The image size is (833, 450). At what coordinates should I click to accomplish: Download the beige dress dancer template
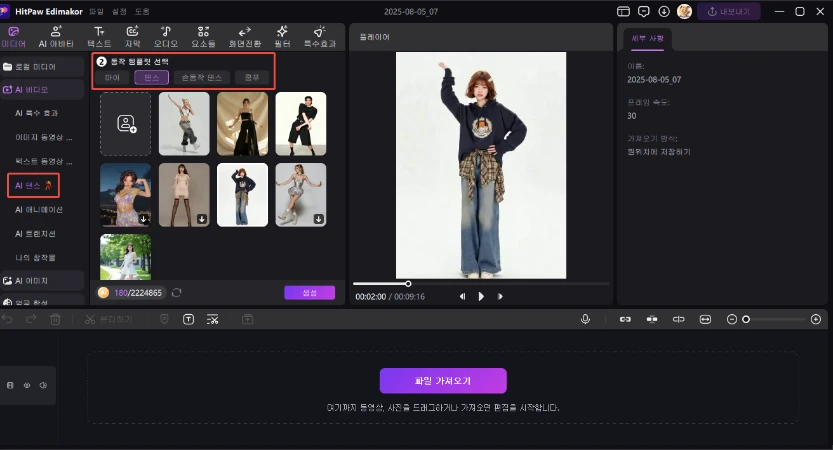coord(202,219)
